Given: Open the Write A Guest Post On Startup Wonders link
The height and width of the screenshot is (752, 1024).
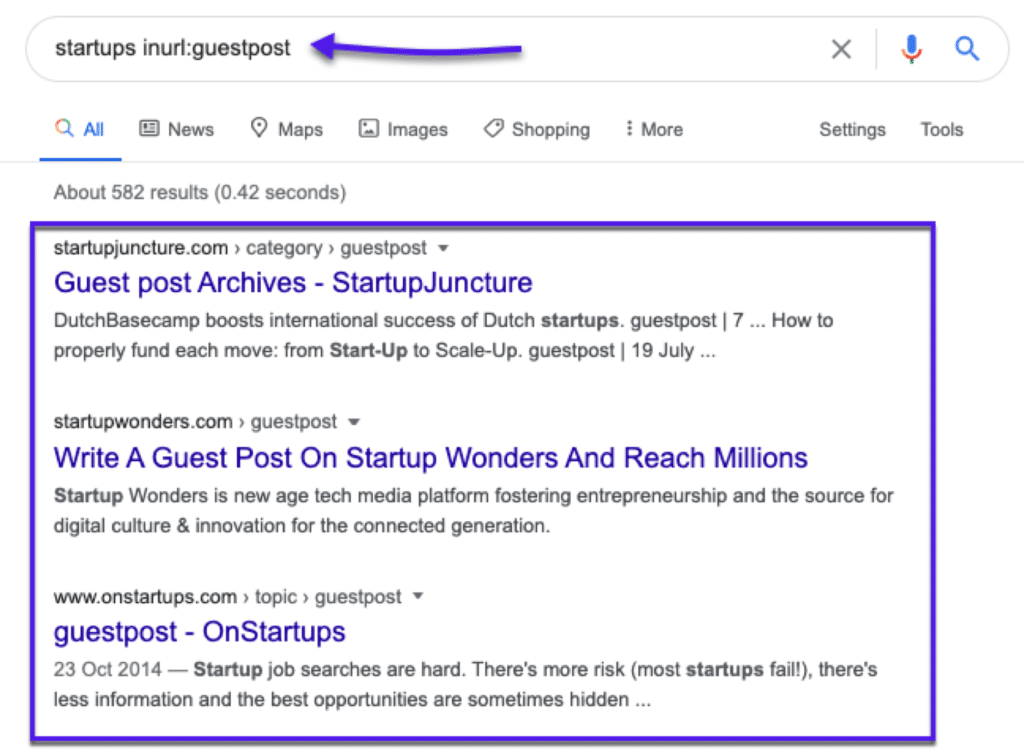Looking at the screenshot, I should 431,458.
